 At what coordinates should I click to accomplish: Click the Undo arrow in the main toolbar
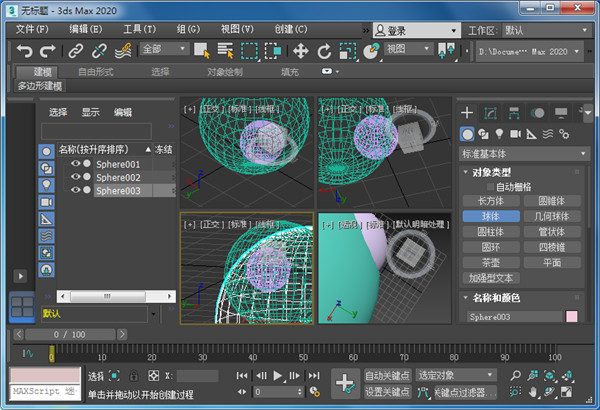click(24, 50)
